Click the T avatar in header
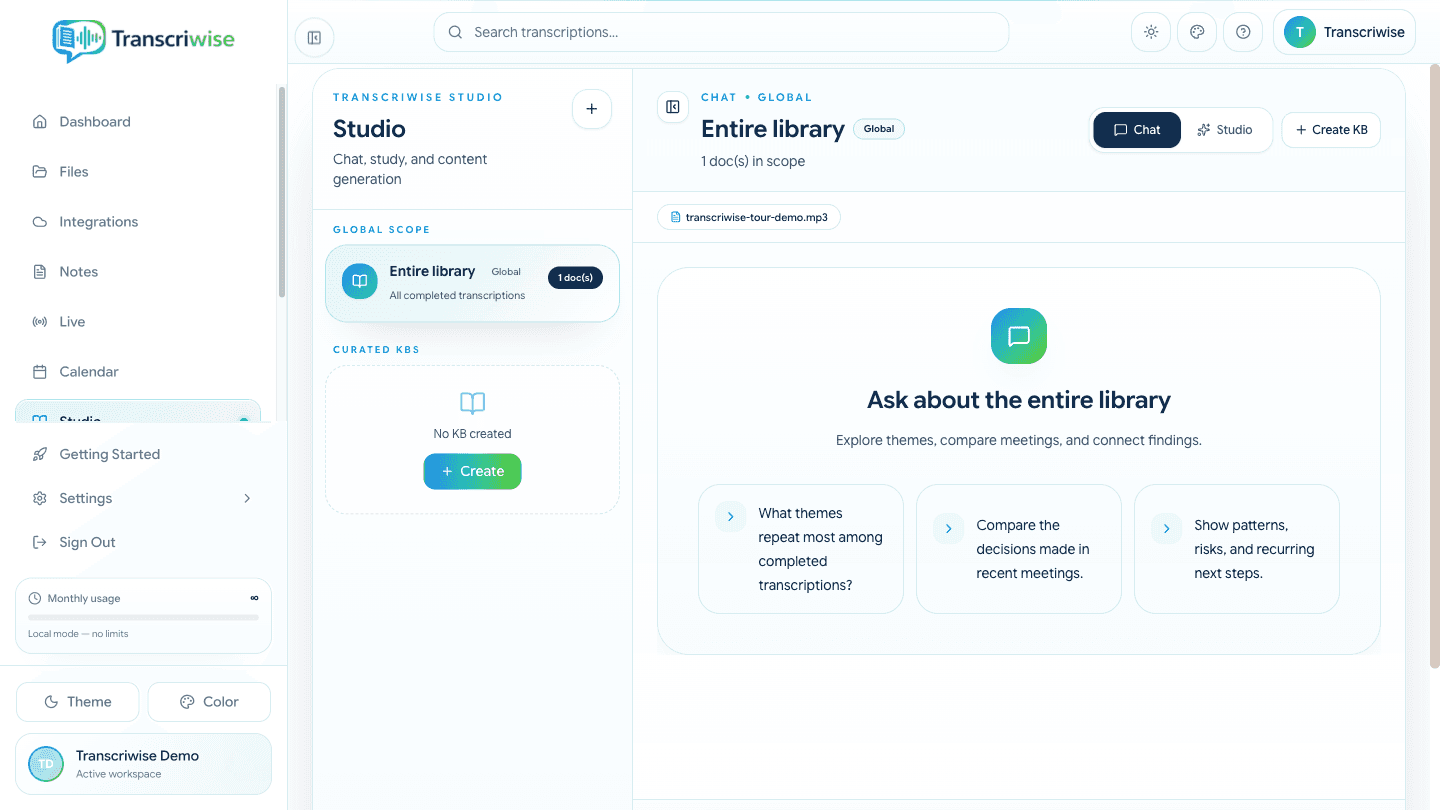The image size is (1440, 810). coord(1300,32)
